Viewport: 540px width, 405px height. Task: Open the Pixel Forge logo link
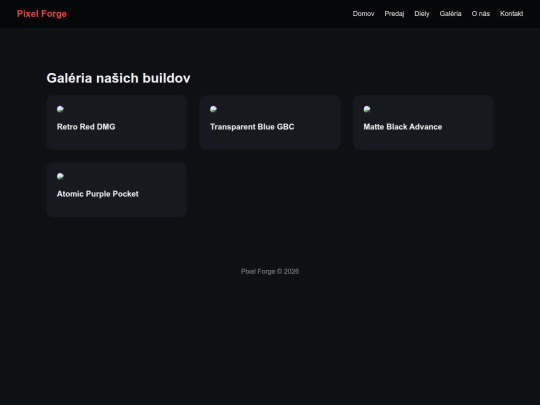(x=42, y=14)
